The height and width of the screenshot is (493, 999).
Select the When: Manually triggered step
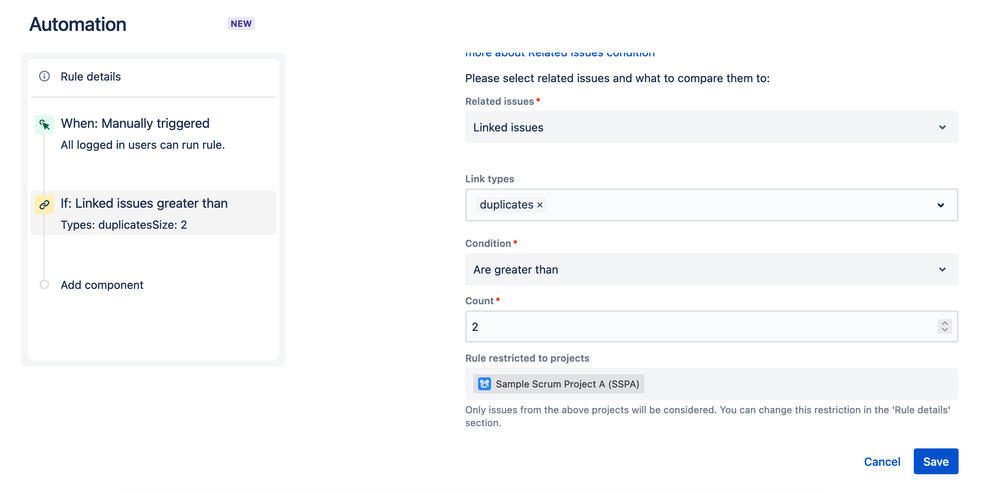click(x=135, y=124)
